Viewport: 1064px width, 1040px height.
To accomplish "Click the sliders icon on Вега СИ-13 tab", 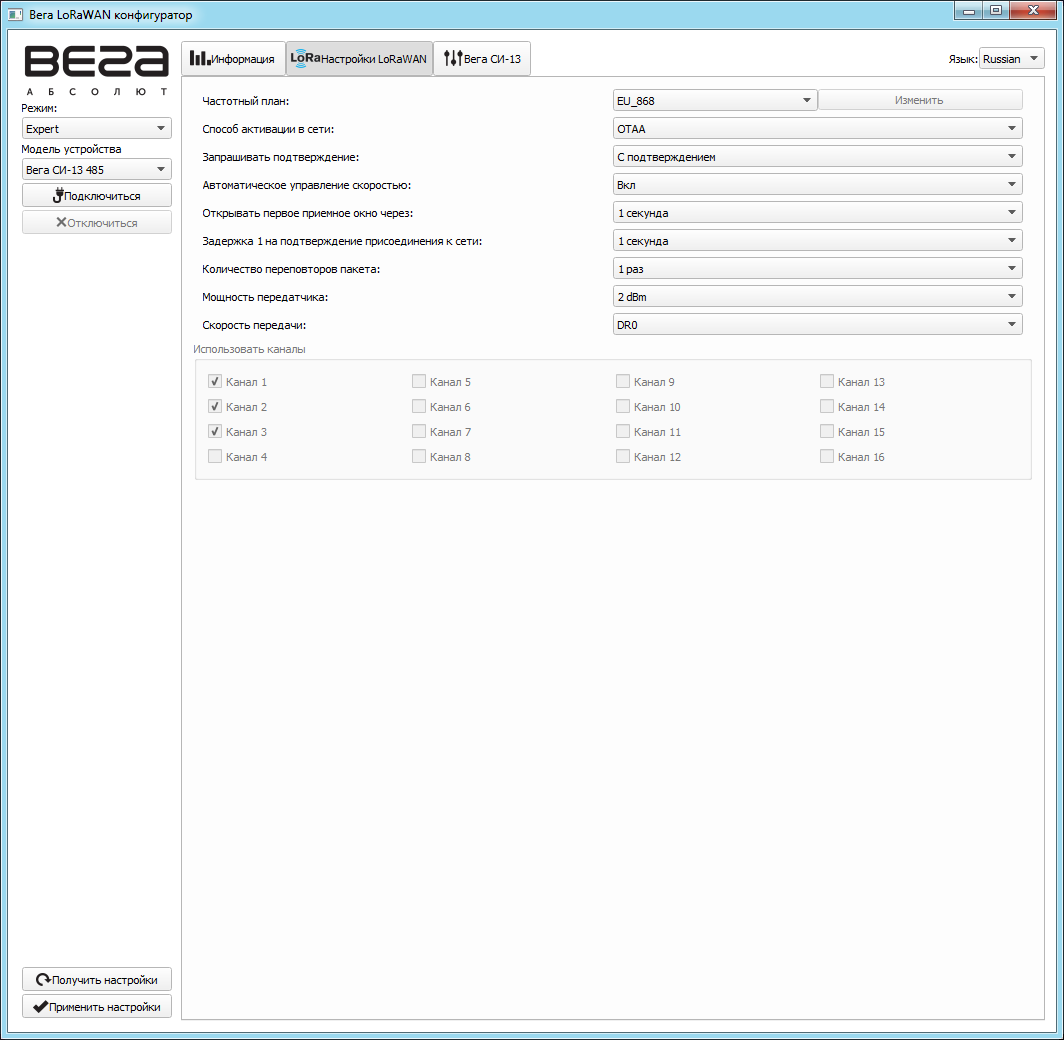I will click(453, 58).
